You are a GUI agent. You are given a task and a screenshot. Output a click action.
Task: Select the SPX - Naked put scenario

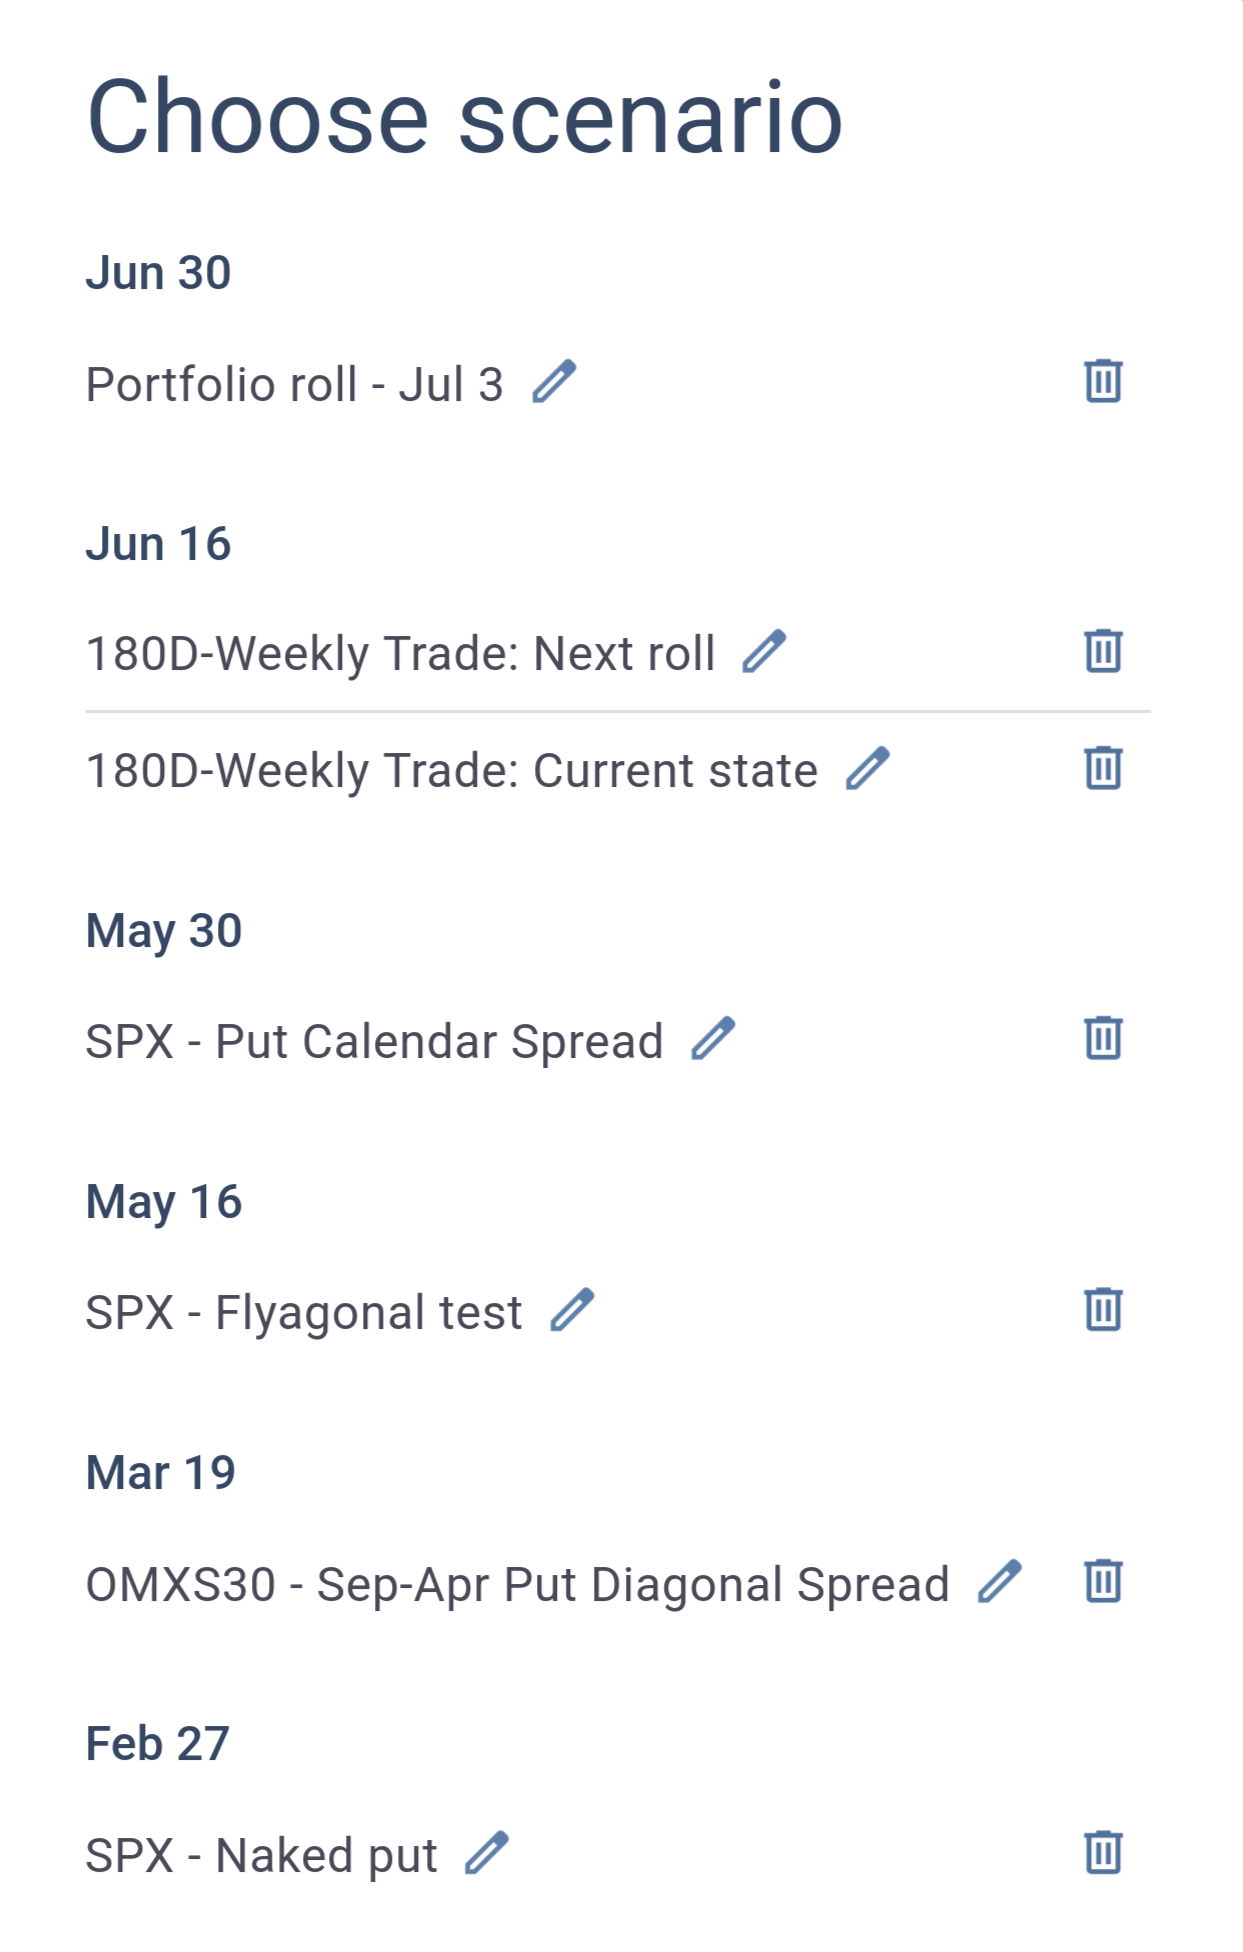(262, 1856)
